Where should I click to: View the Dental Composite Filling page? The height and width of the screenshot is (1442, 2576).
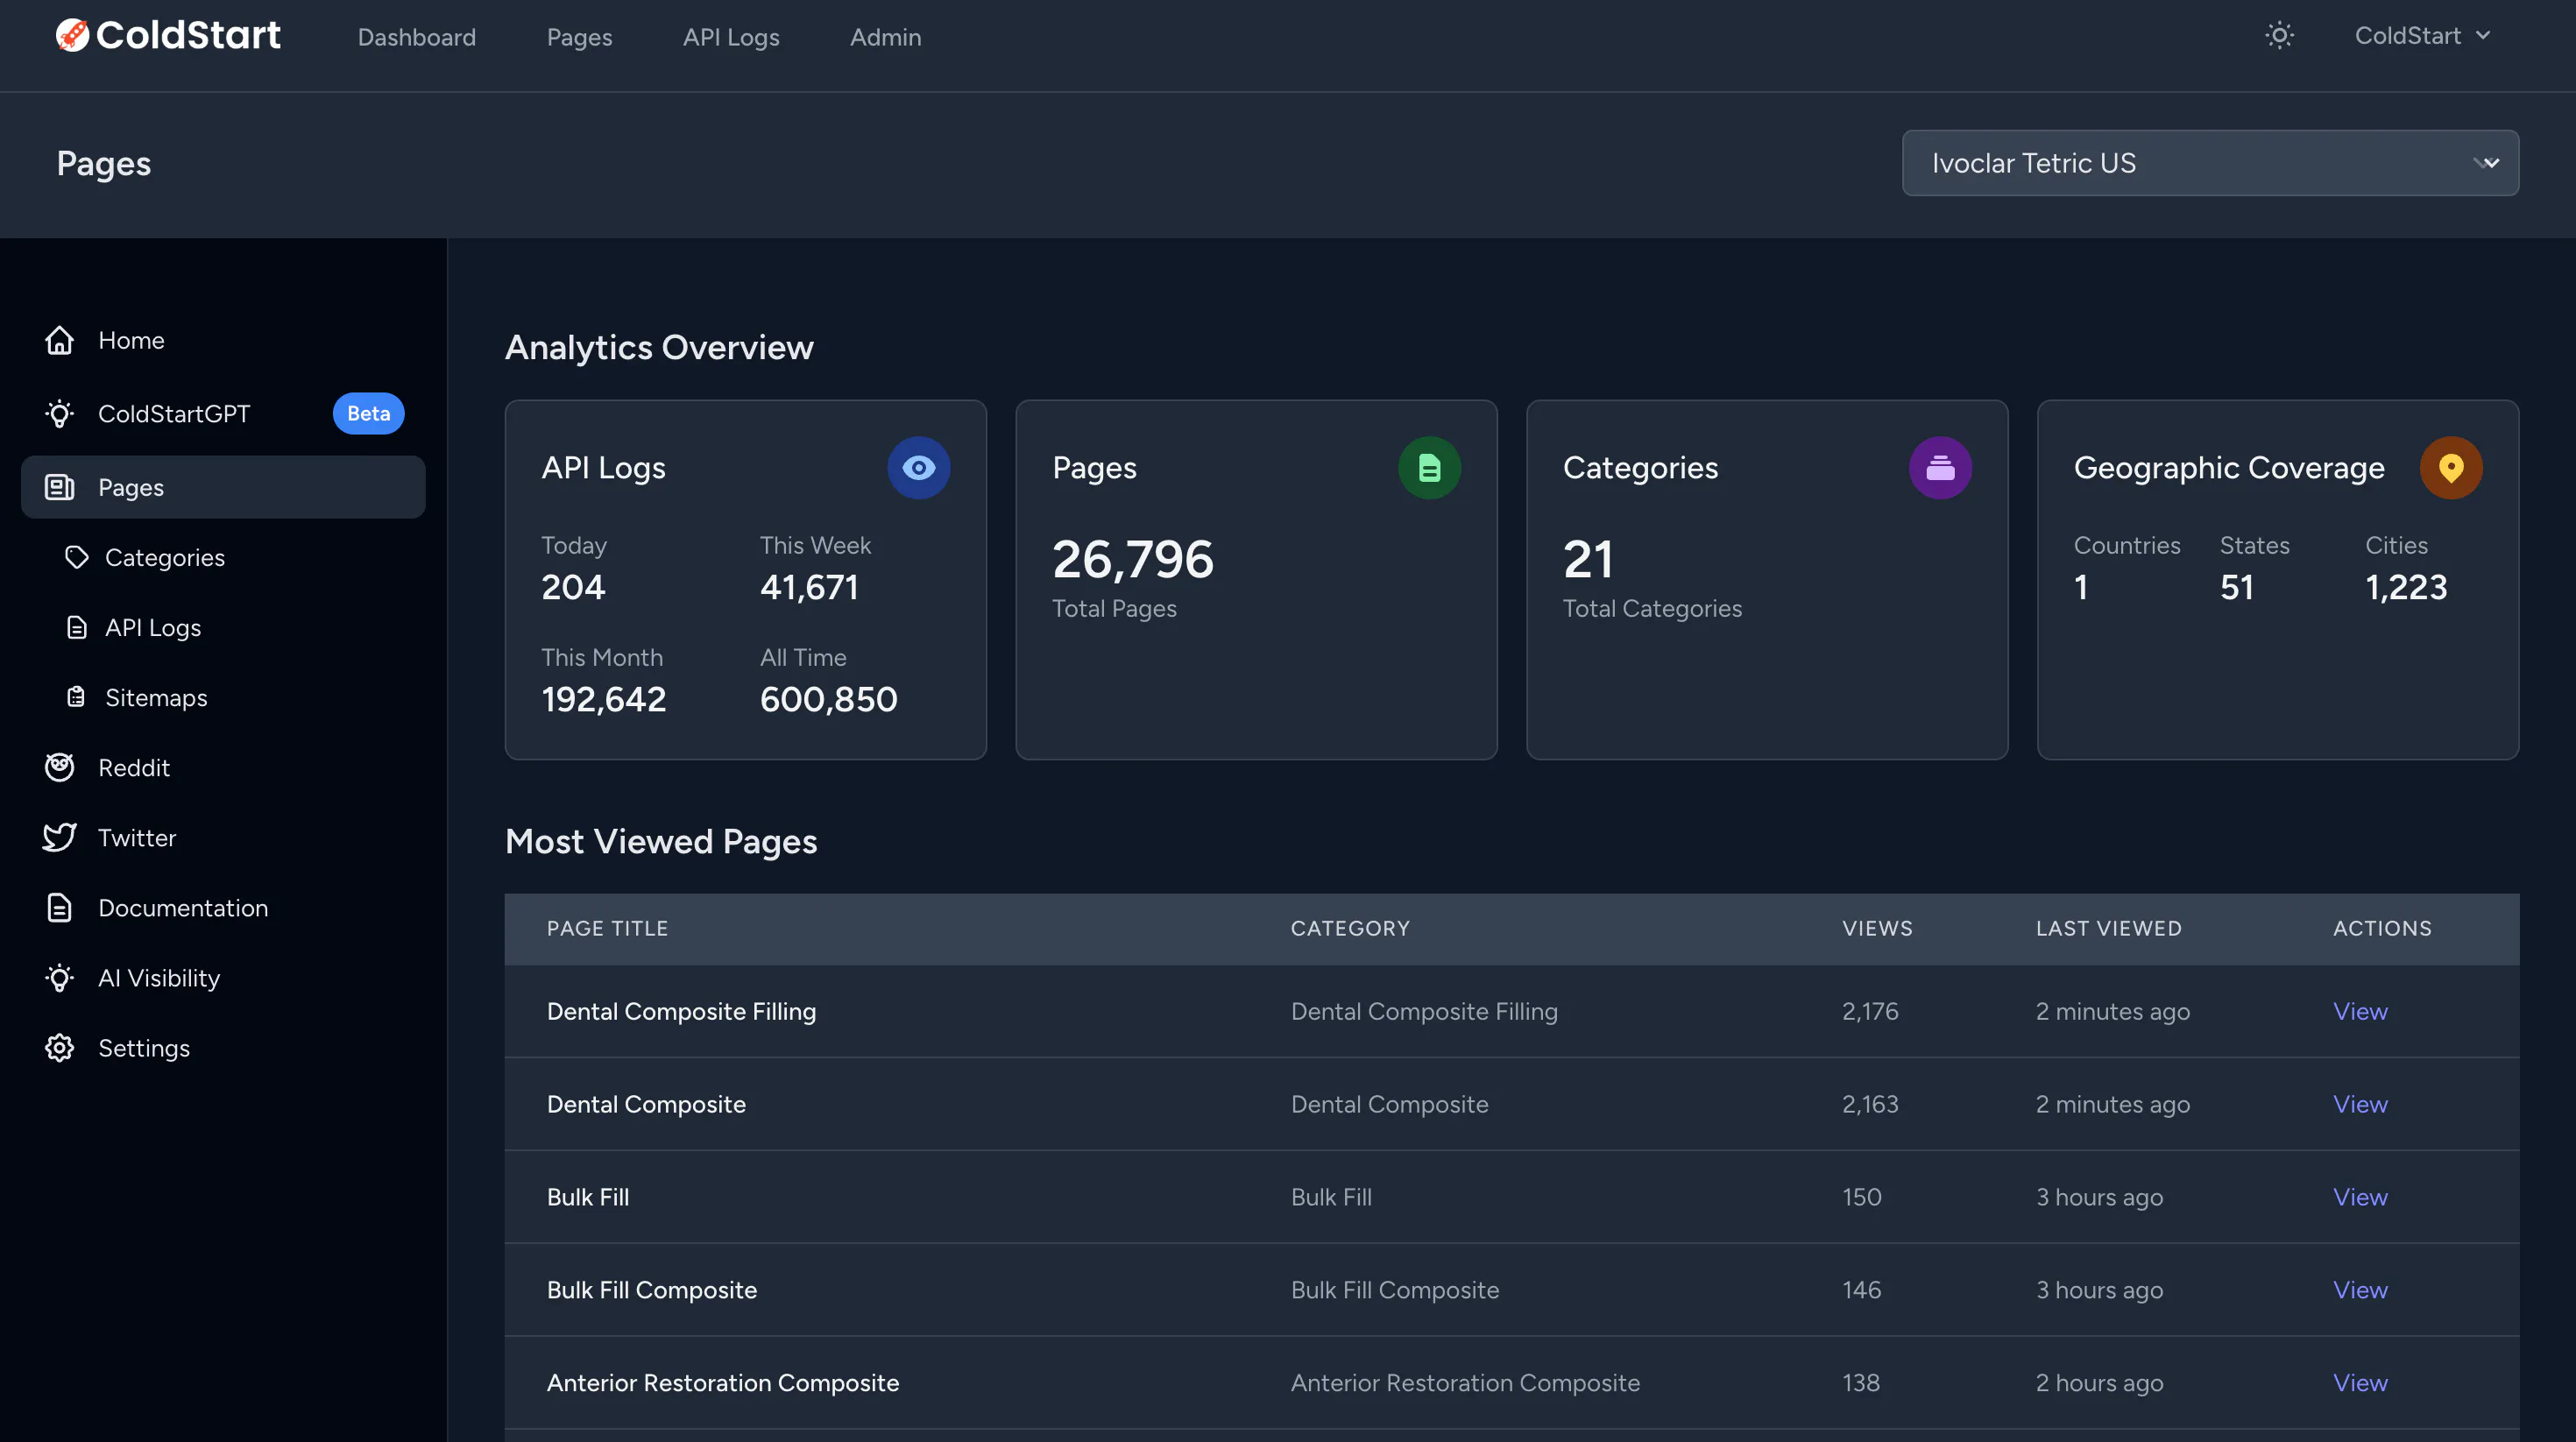pos(2360,1011)
